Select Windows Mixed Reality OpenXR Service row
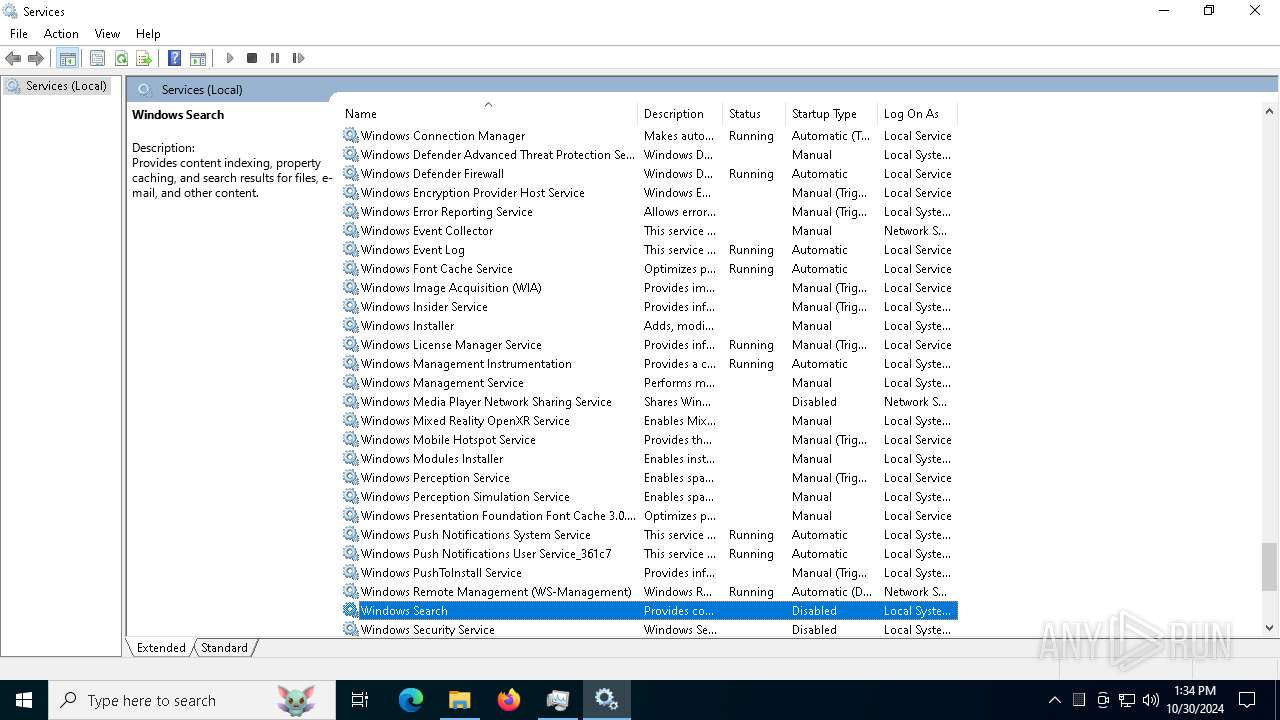 [x=649, y=421]
